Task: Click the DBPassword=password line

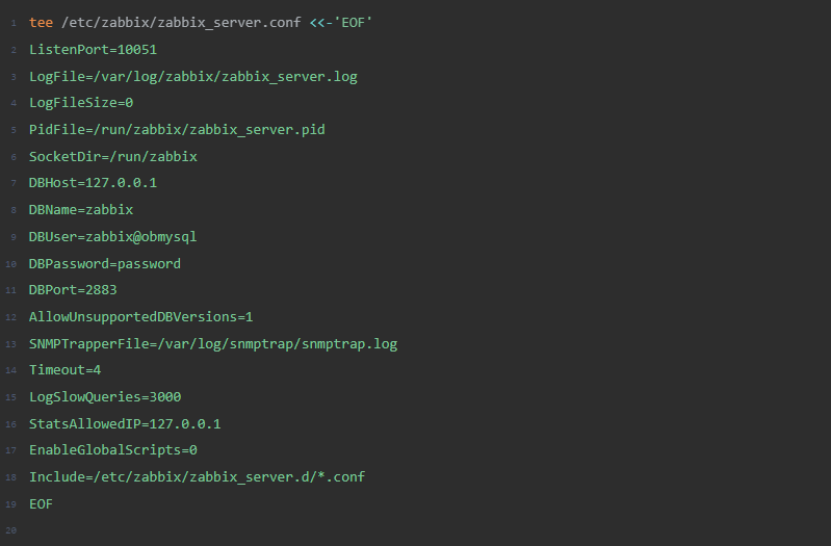Action: (104, 264)
